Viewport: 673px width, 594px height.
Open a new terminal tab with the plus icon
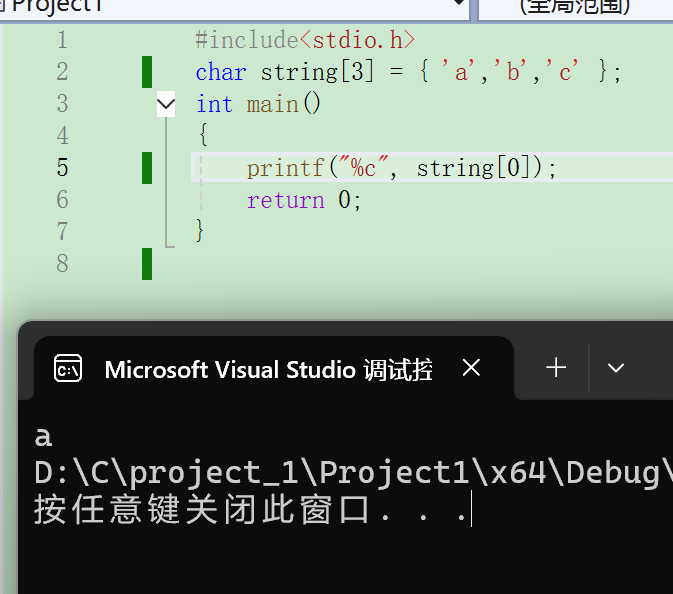click(556, 368)
